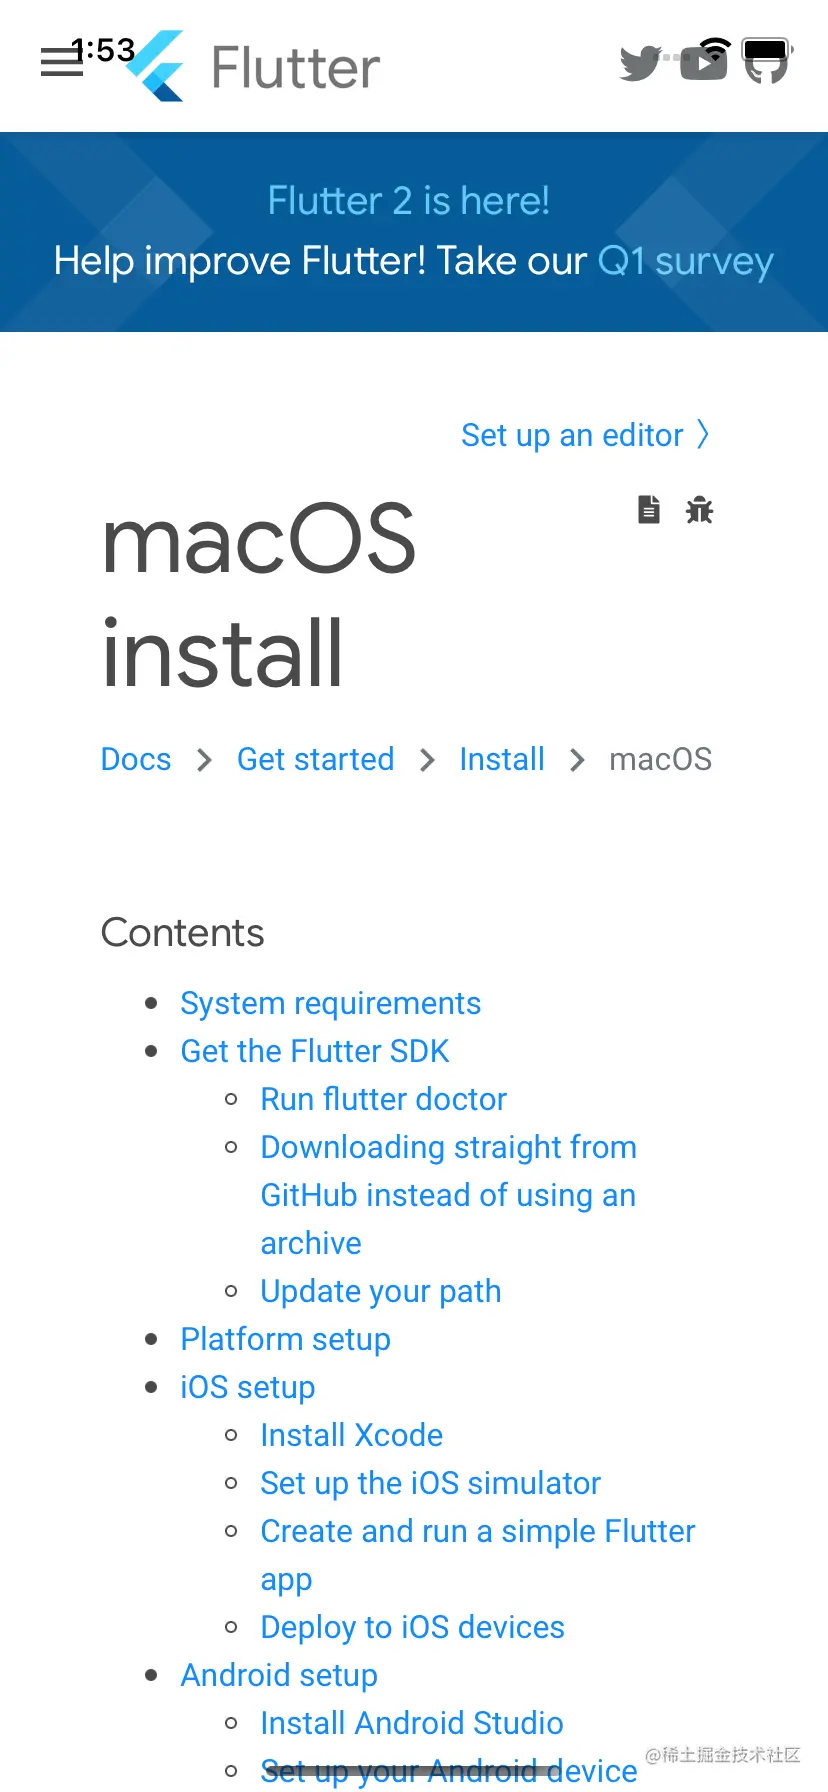Jump to Platform setup section
The width and height of the screenshot is (828, 1792).
pos(285,1339)
